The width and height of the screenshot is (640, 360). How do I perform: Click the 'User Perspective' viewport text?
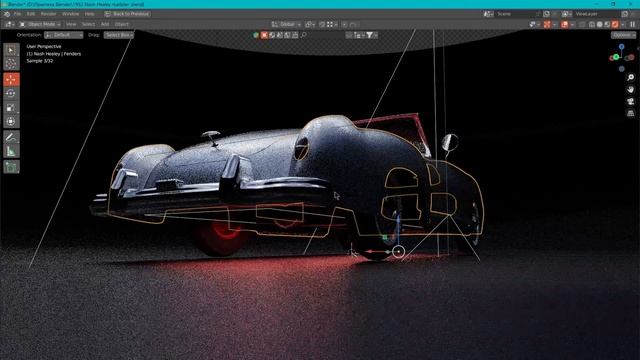44,47
